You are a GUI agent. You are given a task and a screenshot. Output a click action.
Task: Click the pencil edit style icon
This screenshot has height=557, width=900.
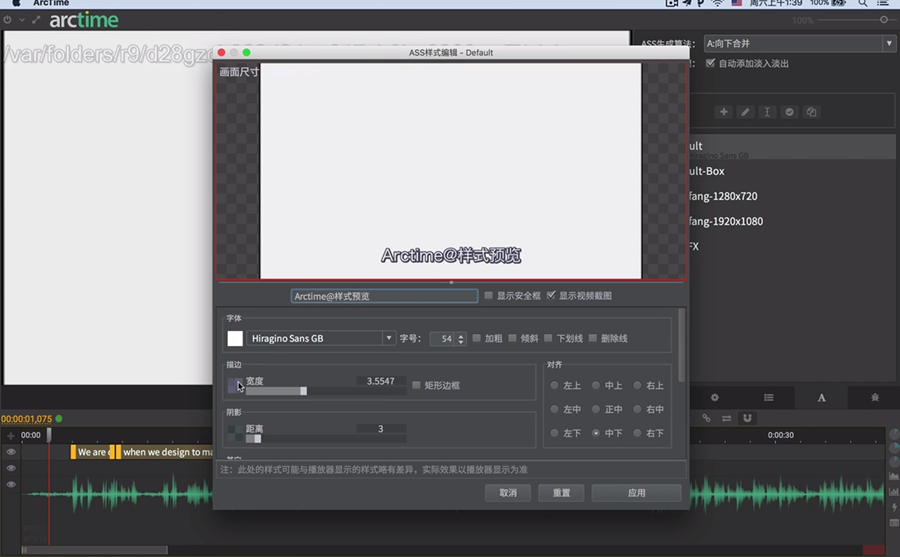(x=746, y=112)
